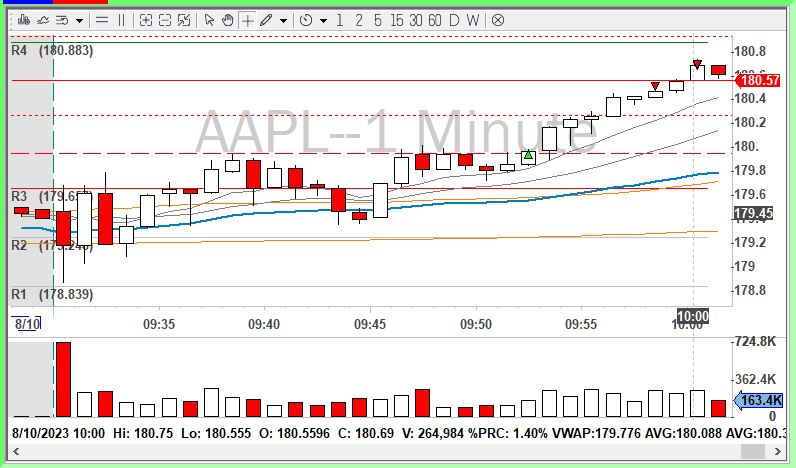Open the indicators/studies line icon
This screenshot has width=796, height=468.
43,20
